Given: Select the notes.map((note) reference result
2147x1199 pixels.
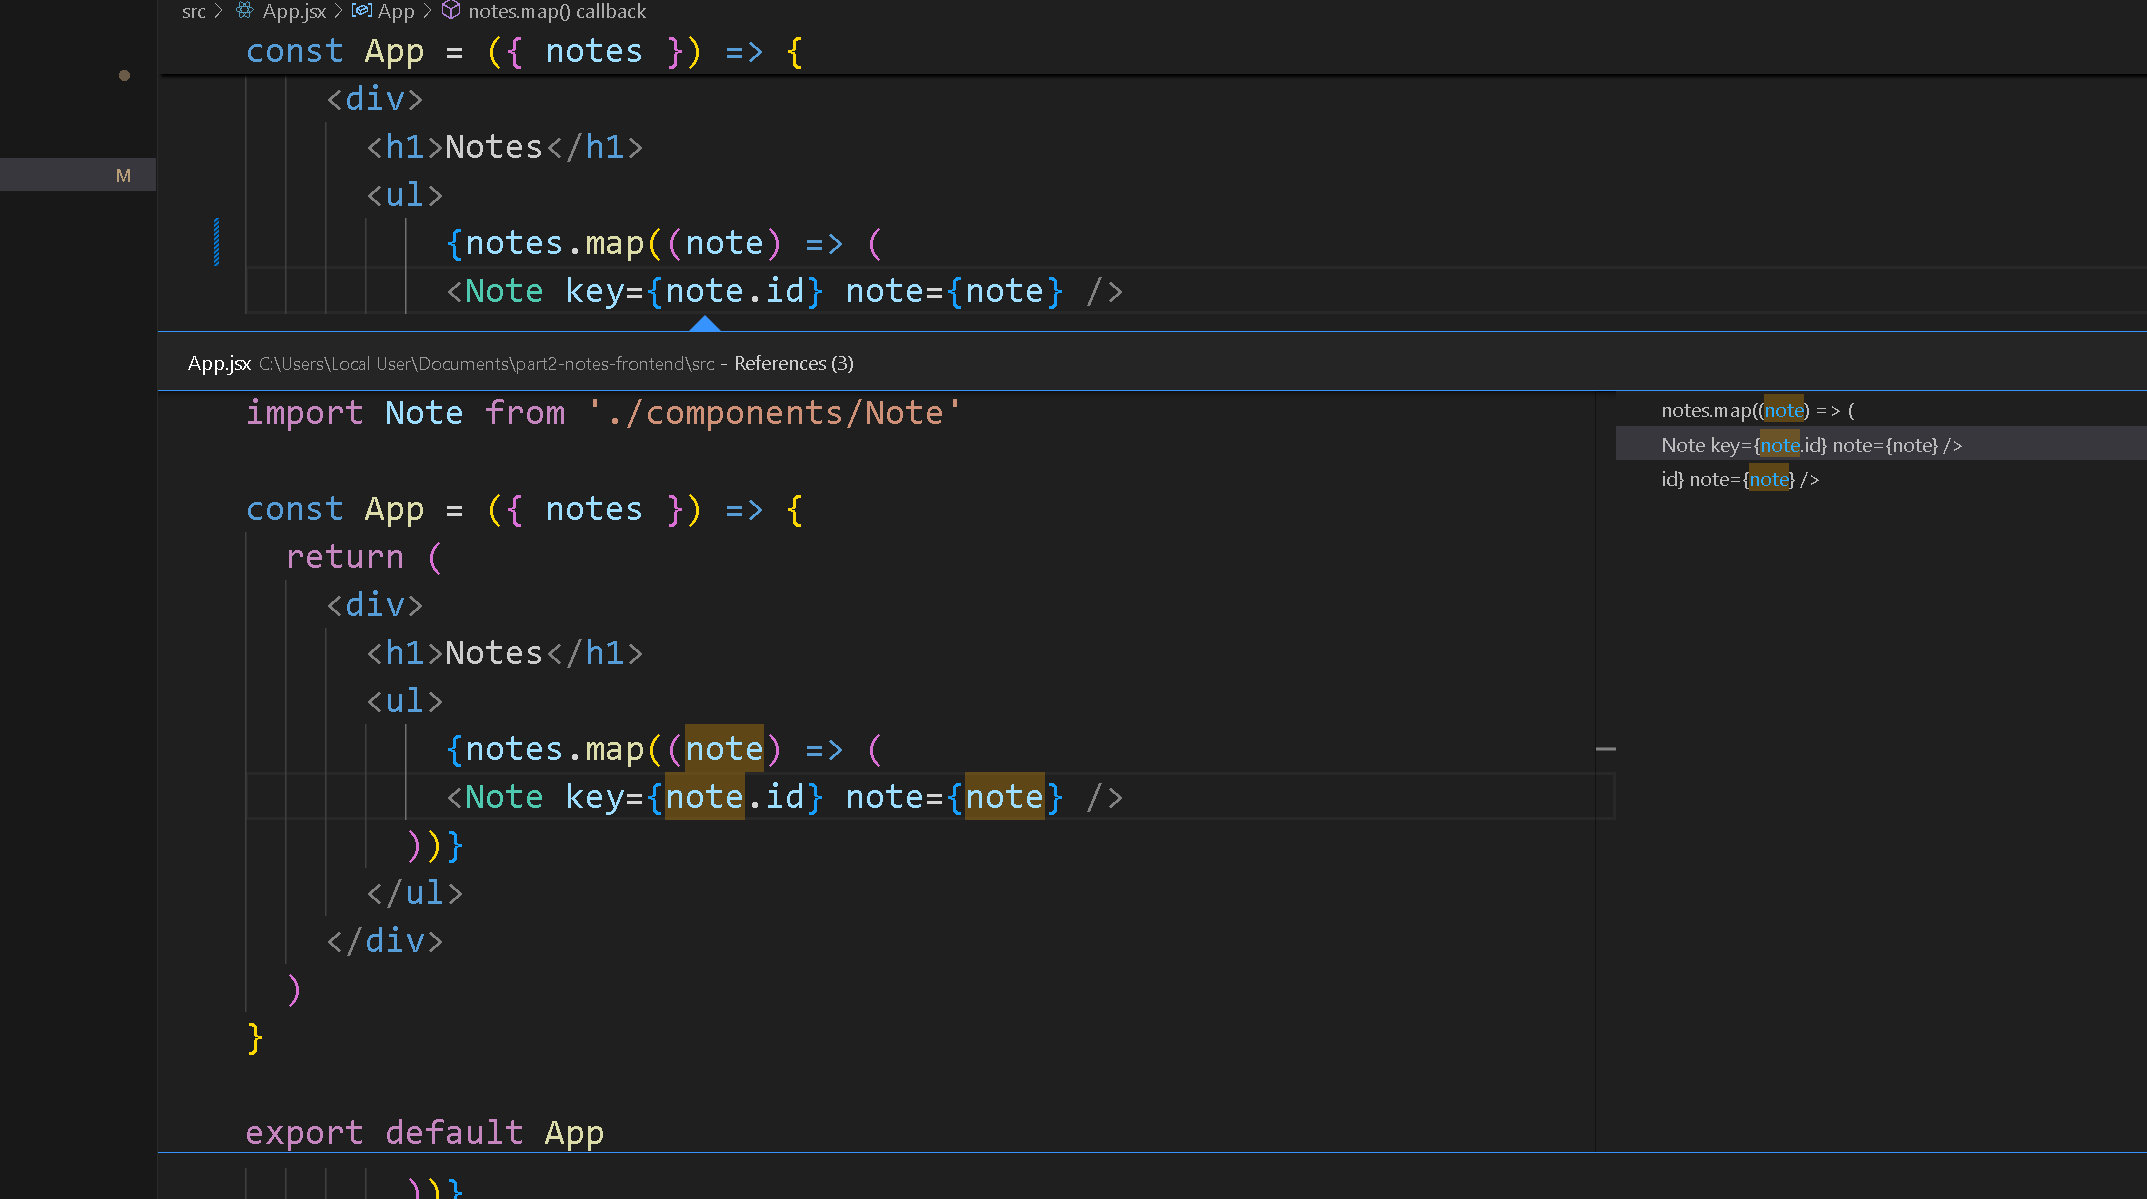Looking at the screenshot, I should point(1757,411).
